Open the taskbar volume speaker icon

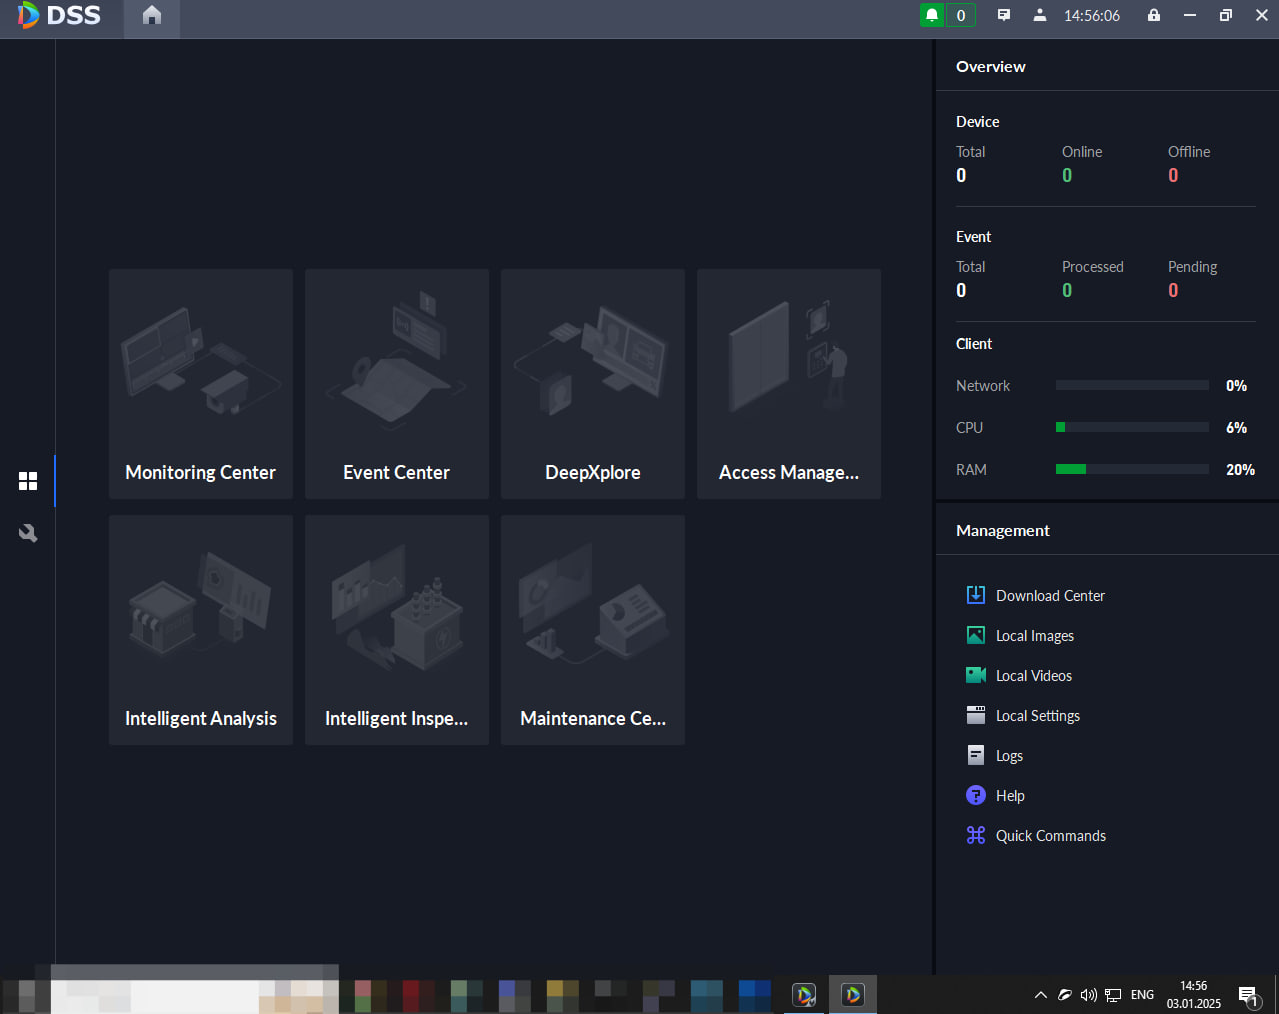[x=1089, y=995]
